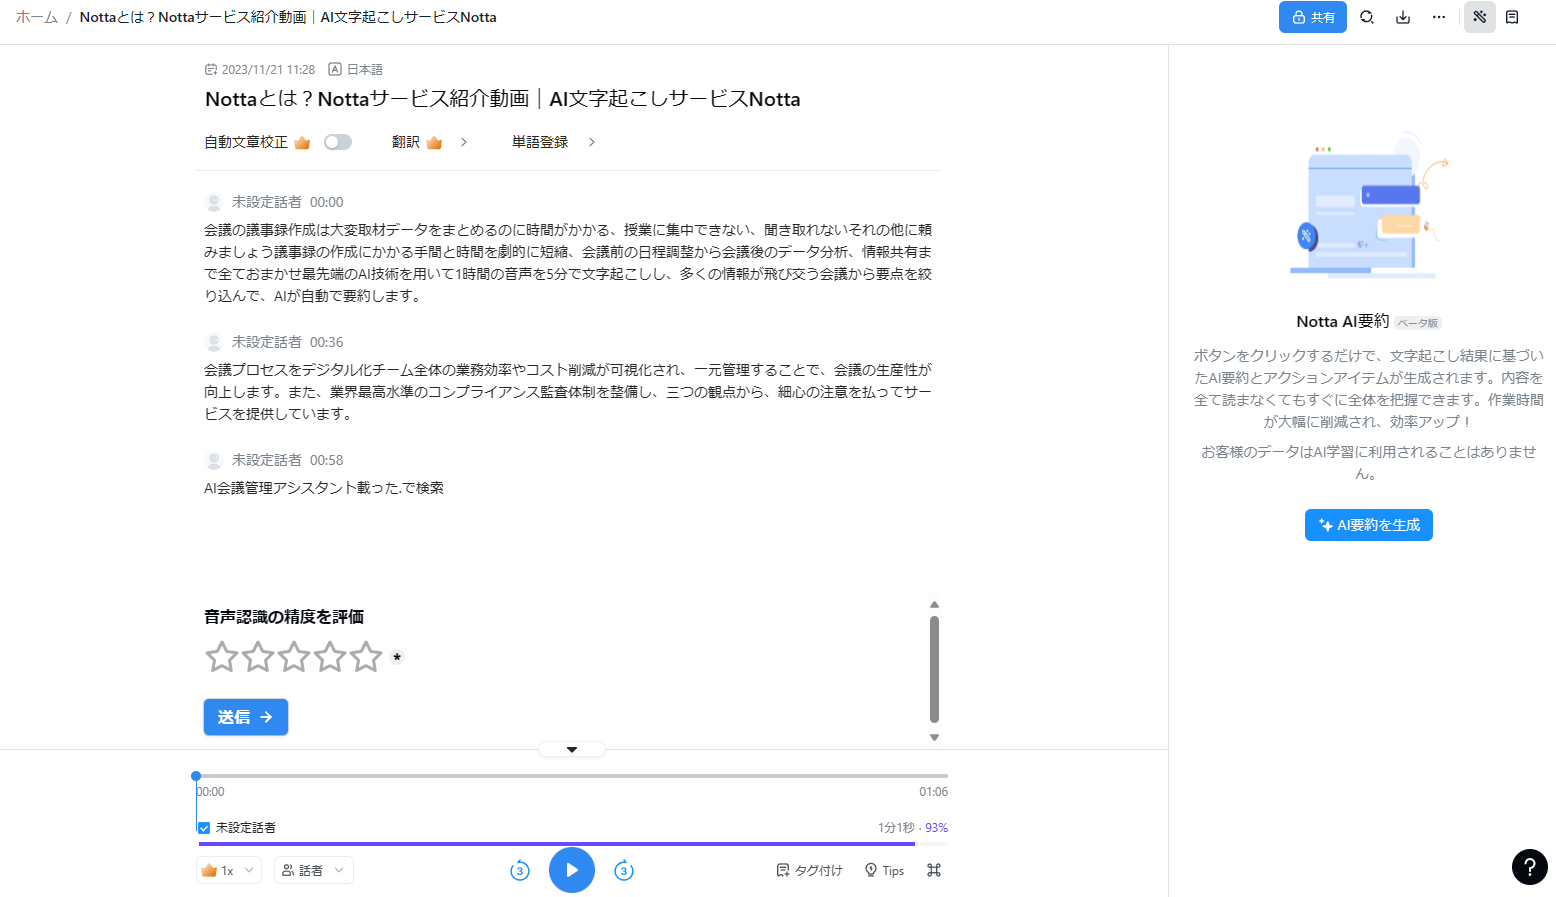Click the calendar date icon beside 2023/11/21

[x=211, y=69]
